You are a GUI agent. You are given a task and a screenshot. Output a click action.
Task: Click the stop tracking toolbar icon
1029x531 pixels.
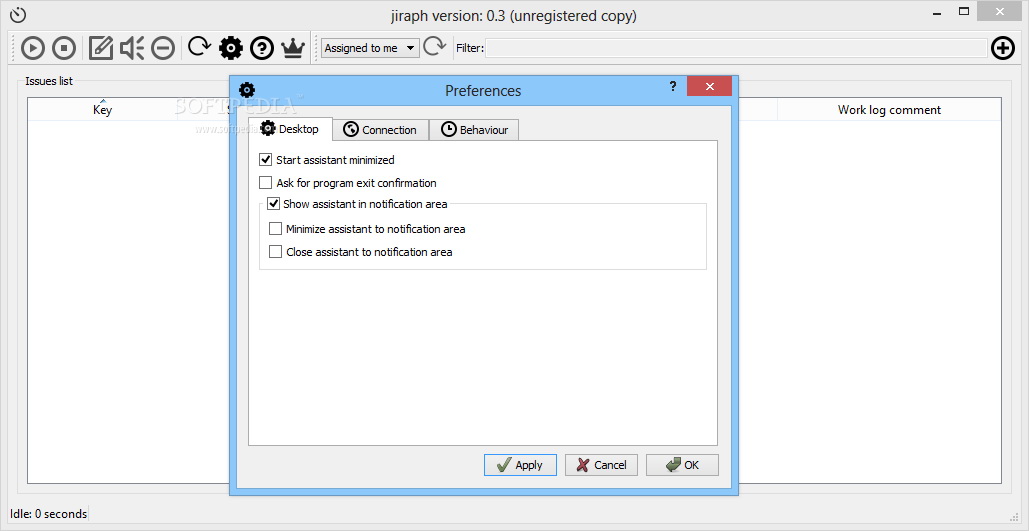[x=64, y=48]
